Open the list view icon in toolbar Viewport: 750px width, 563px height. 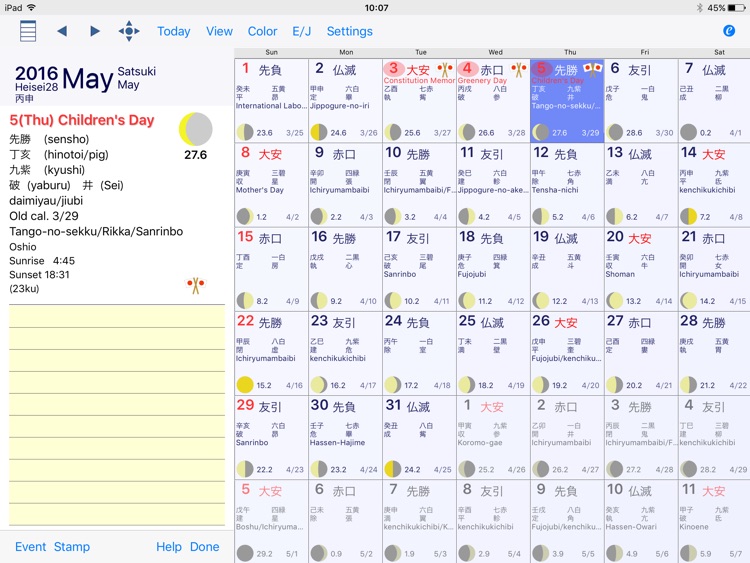[28, 32]
